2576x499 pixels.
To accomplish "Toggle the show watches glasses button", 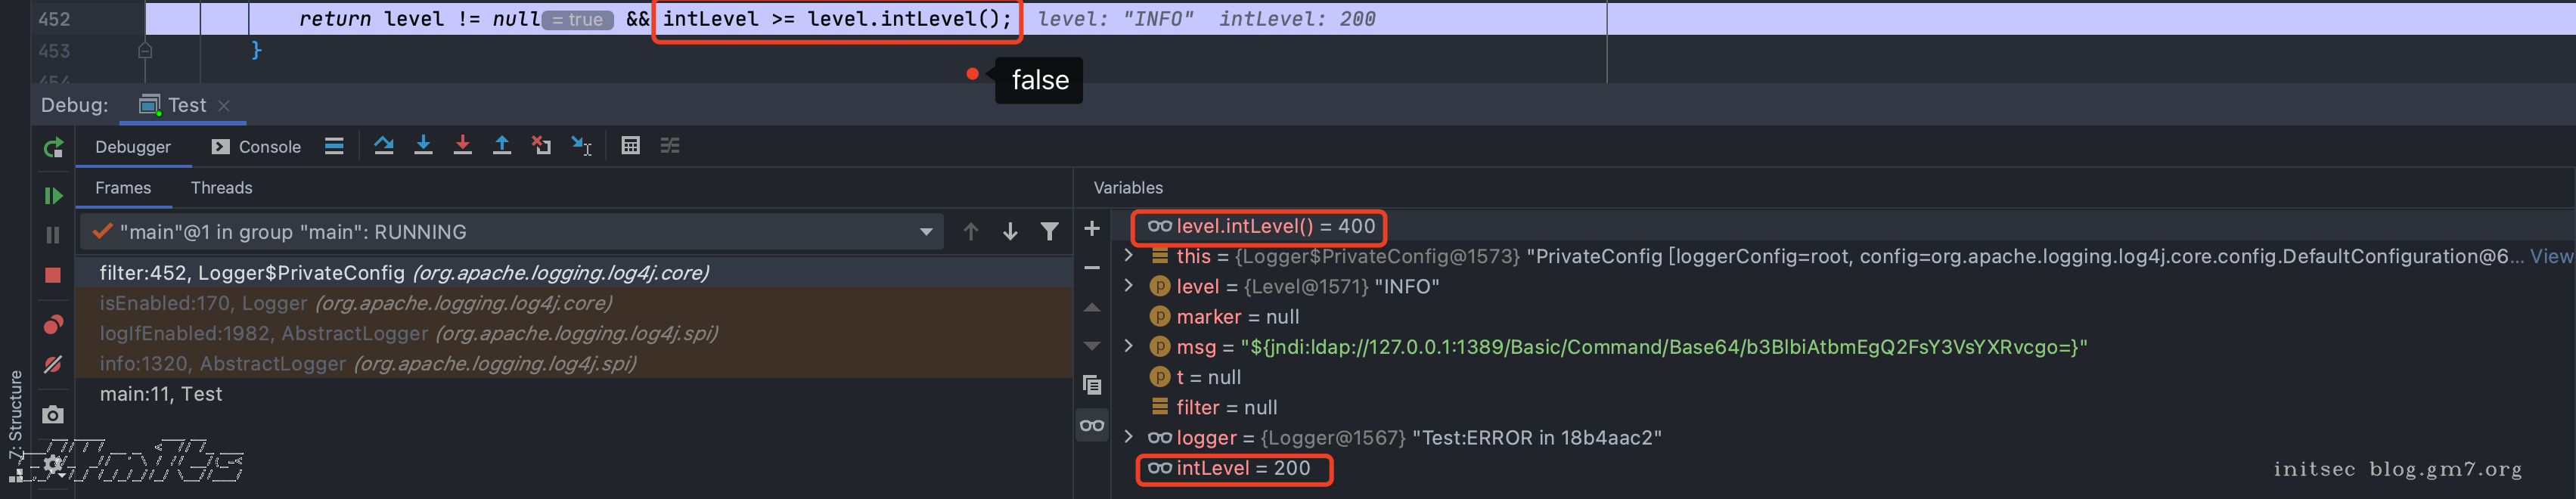I will coord(1092,426).
